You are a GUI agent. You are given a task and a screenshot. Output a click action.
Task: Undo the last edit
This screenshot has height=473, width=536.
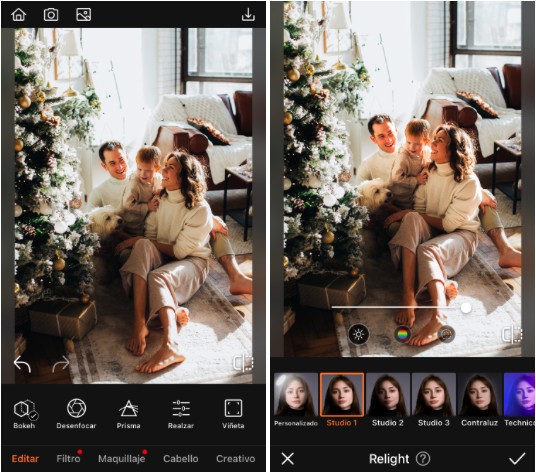point(23,363)
